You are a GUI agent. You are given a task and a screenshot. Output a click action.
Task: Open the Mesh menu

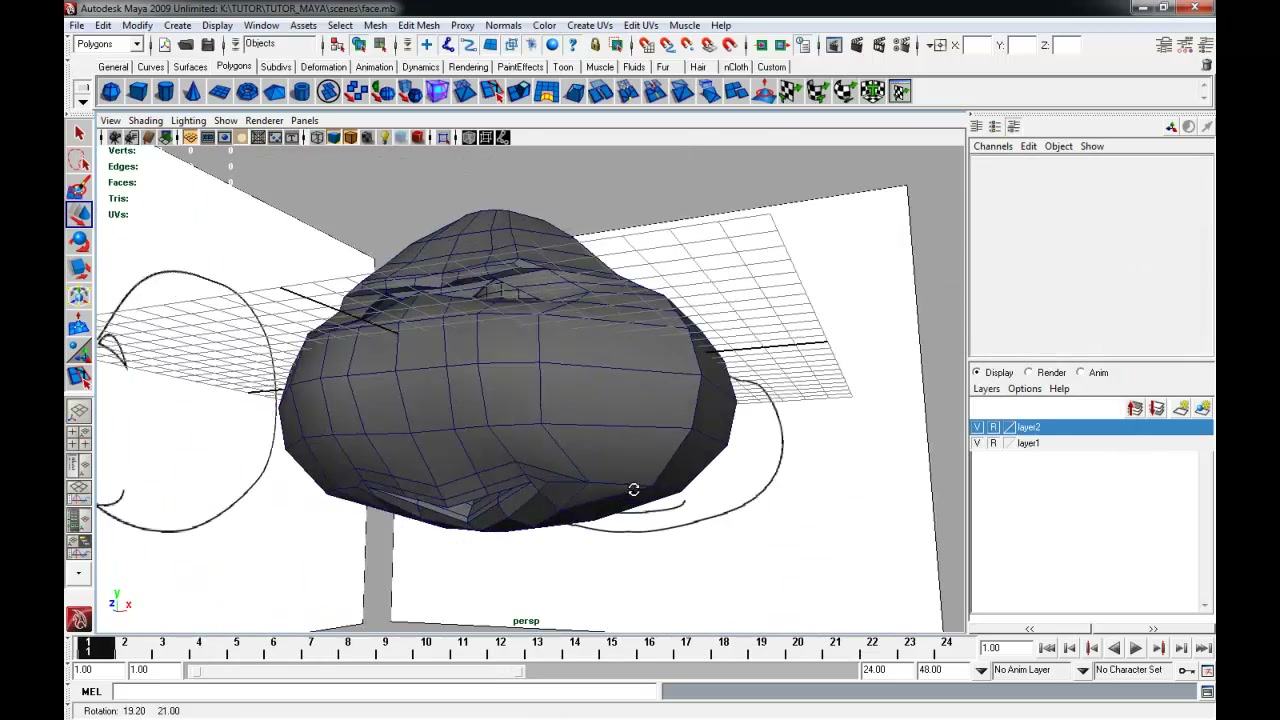click(375, 25)
